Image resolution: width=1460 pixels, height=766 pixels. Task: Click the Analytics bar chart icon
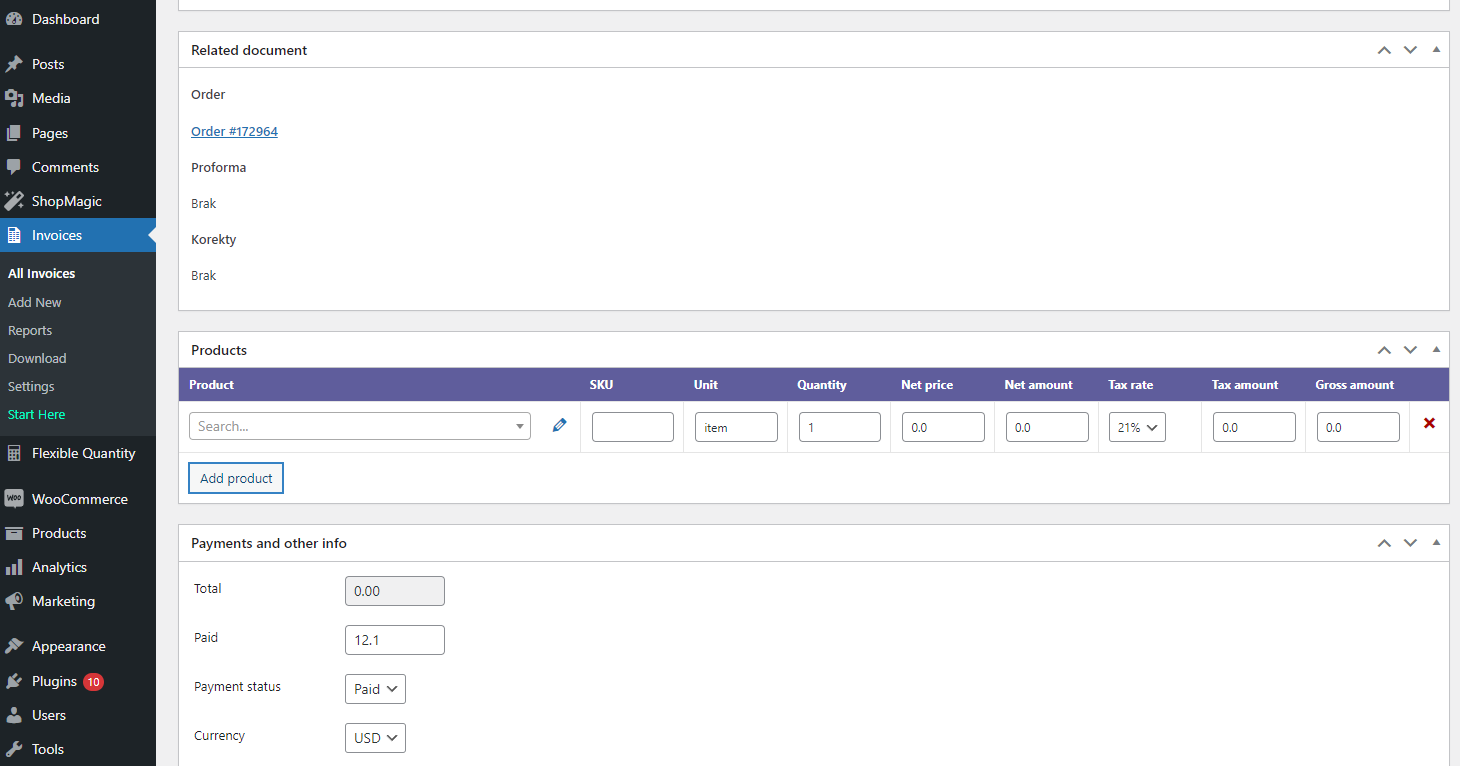pyautogui.click(x=14, y=567)
